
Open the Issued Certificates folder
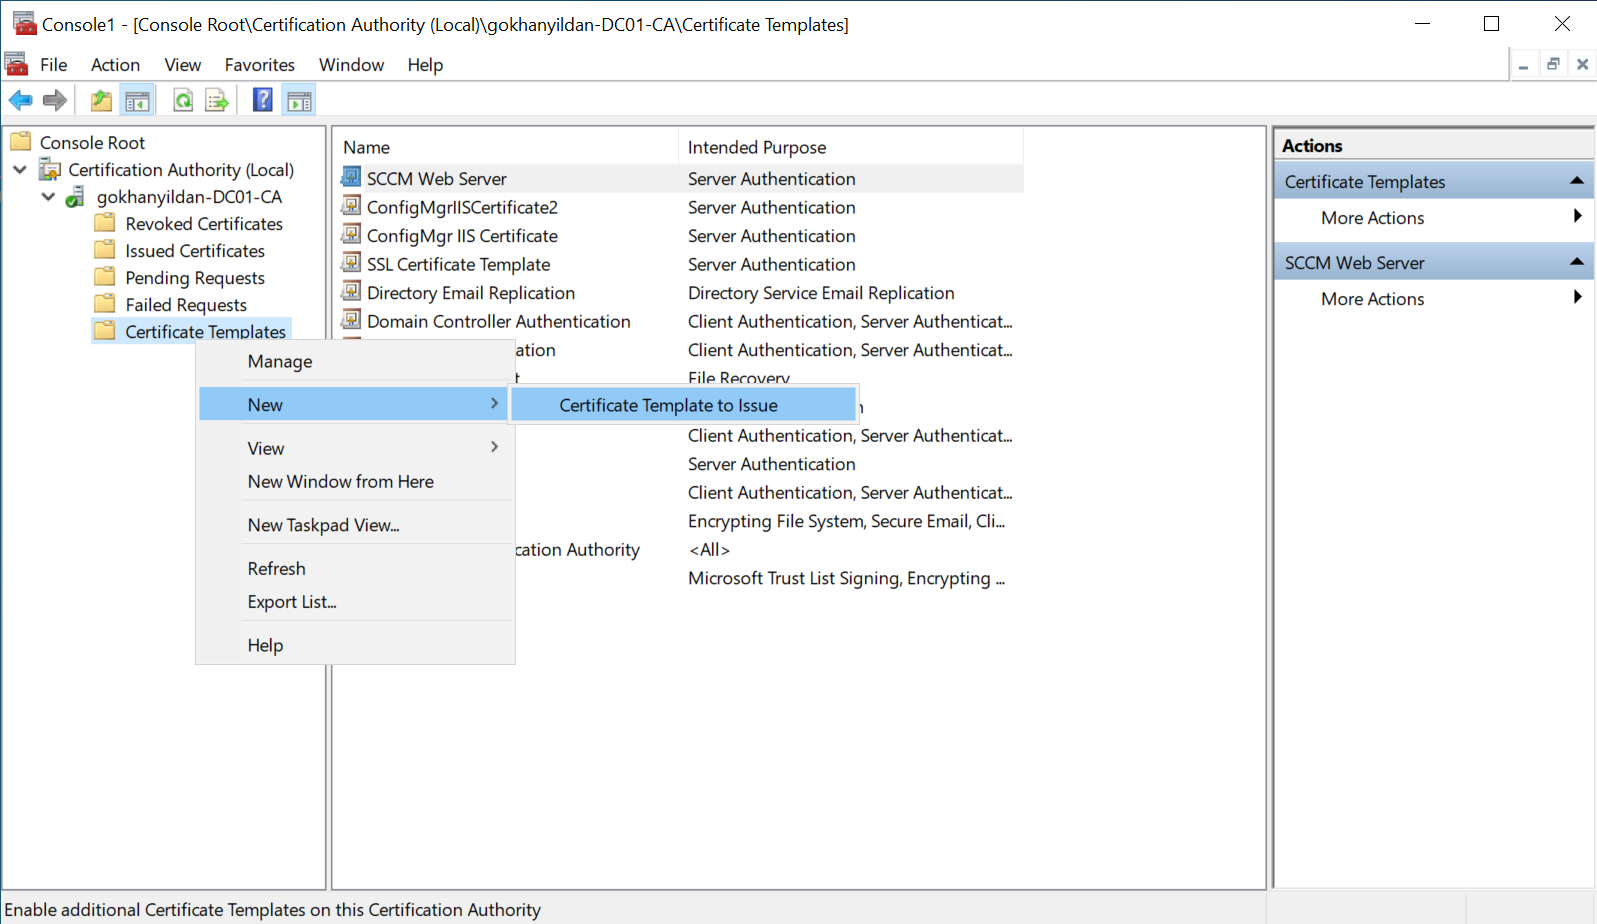(x=195, y=251)
